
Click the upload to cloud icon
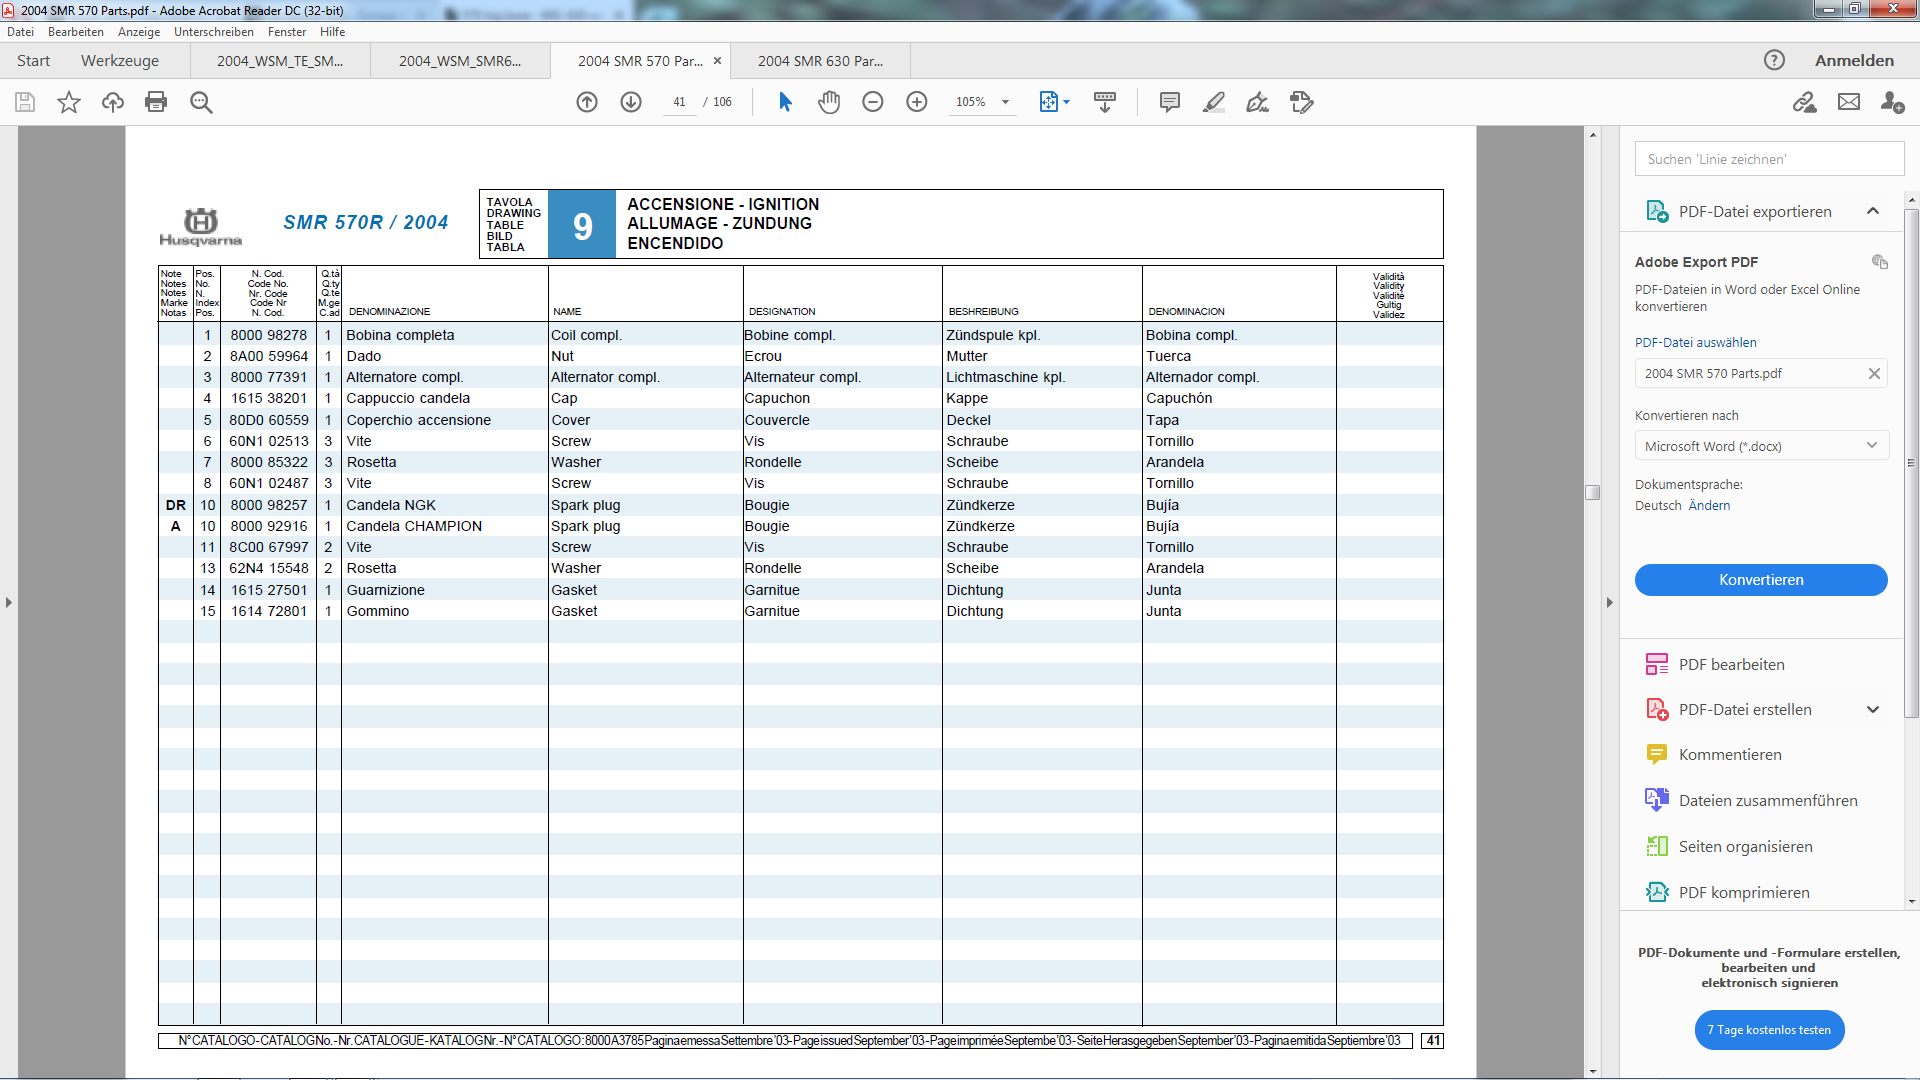coord(113,102)
